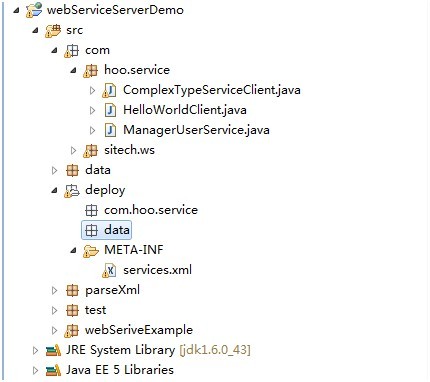Click the hoo.service package icon
This screenshot has width=430, height=382.
pyautogui.click(x=90, y=70)
